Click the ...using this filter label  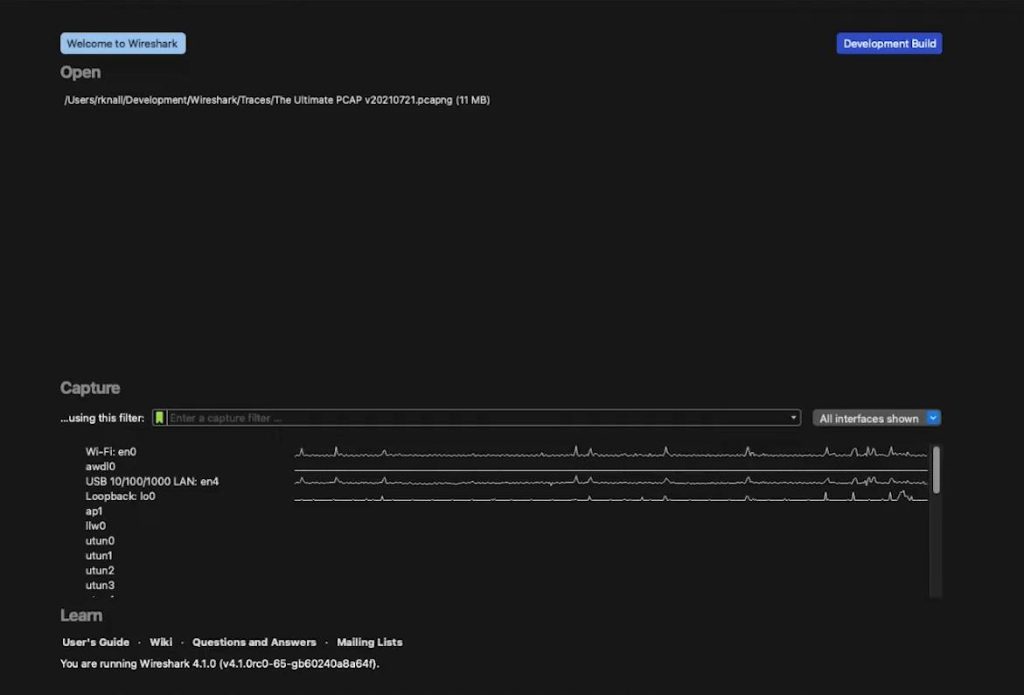tap(103, 418)
